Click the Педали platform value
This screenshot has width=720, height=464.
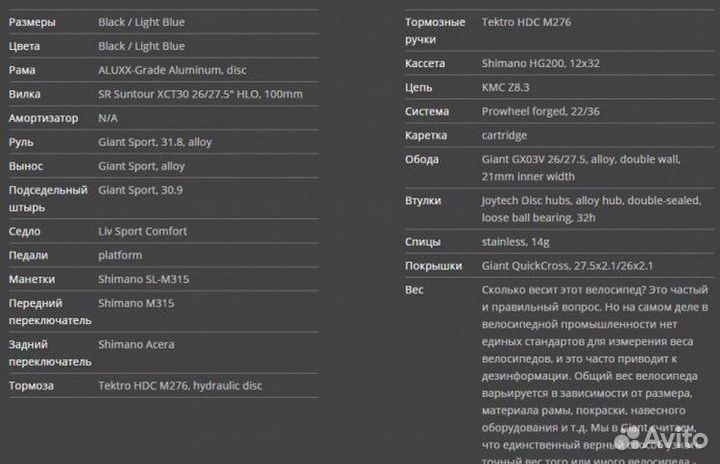point(120,255)
